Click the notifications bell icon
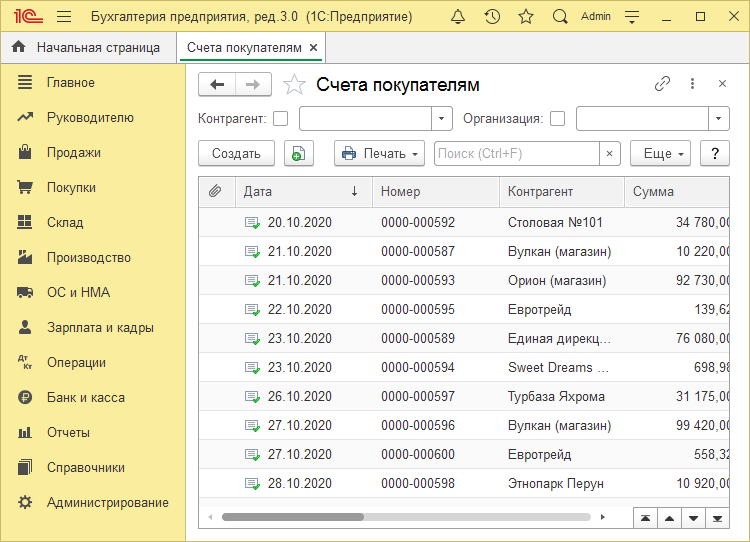Image resolution: width=750 pixels, height=542 pixels. (x=458, y=17)
